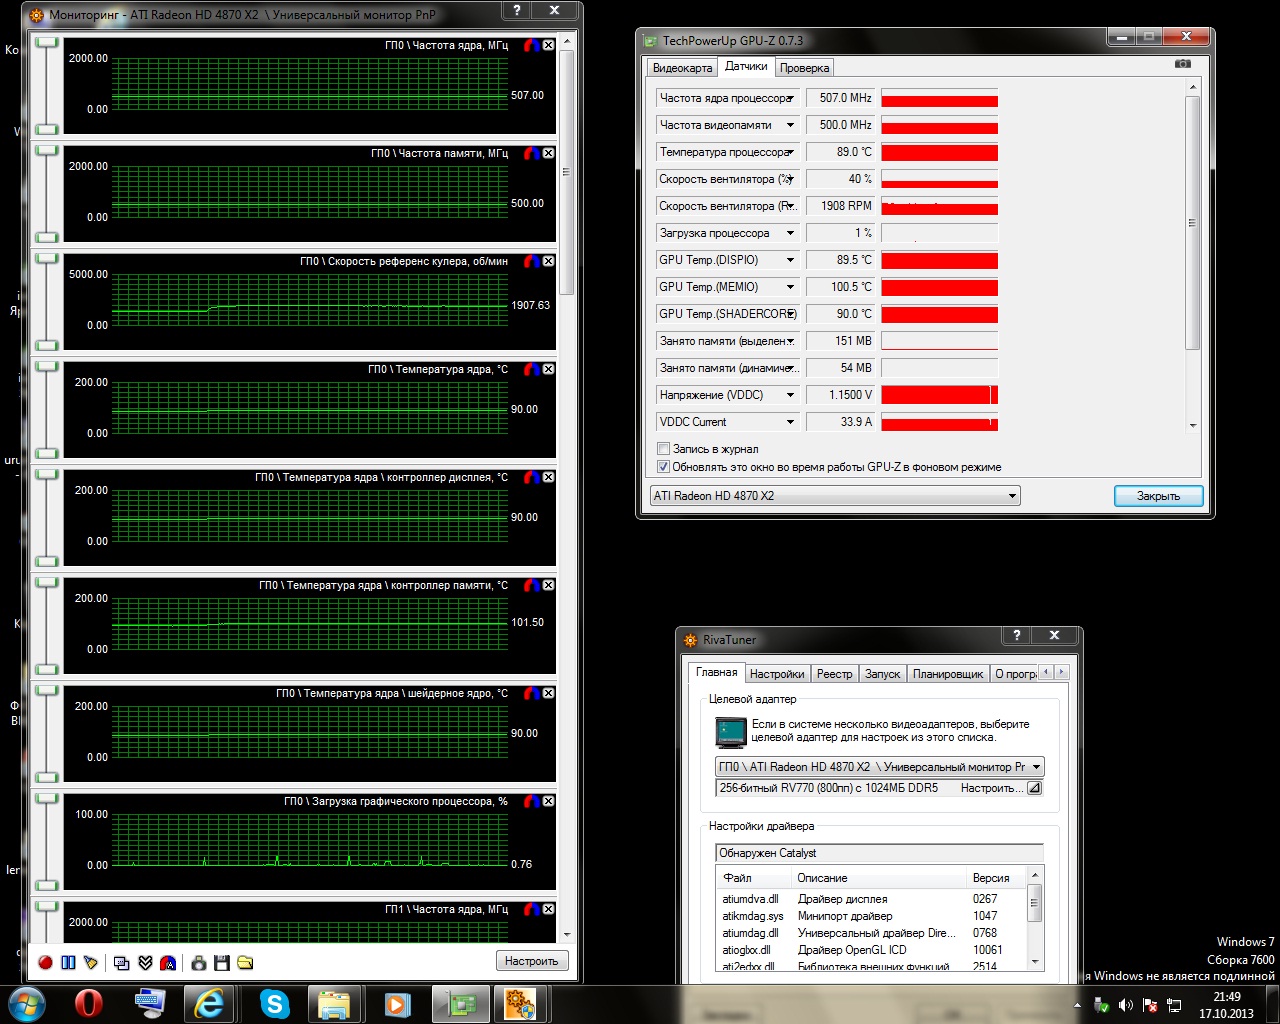Save log with the floppy disk icon
1280x1024 pixels.
222,962
